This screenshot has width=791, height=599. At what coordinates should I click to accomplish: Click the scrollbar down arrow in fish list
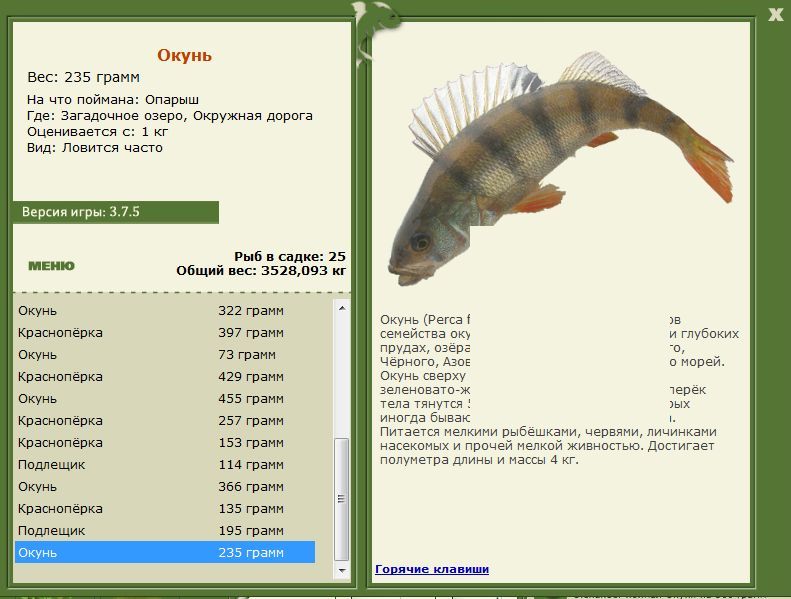[x=342, y=571]
